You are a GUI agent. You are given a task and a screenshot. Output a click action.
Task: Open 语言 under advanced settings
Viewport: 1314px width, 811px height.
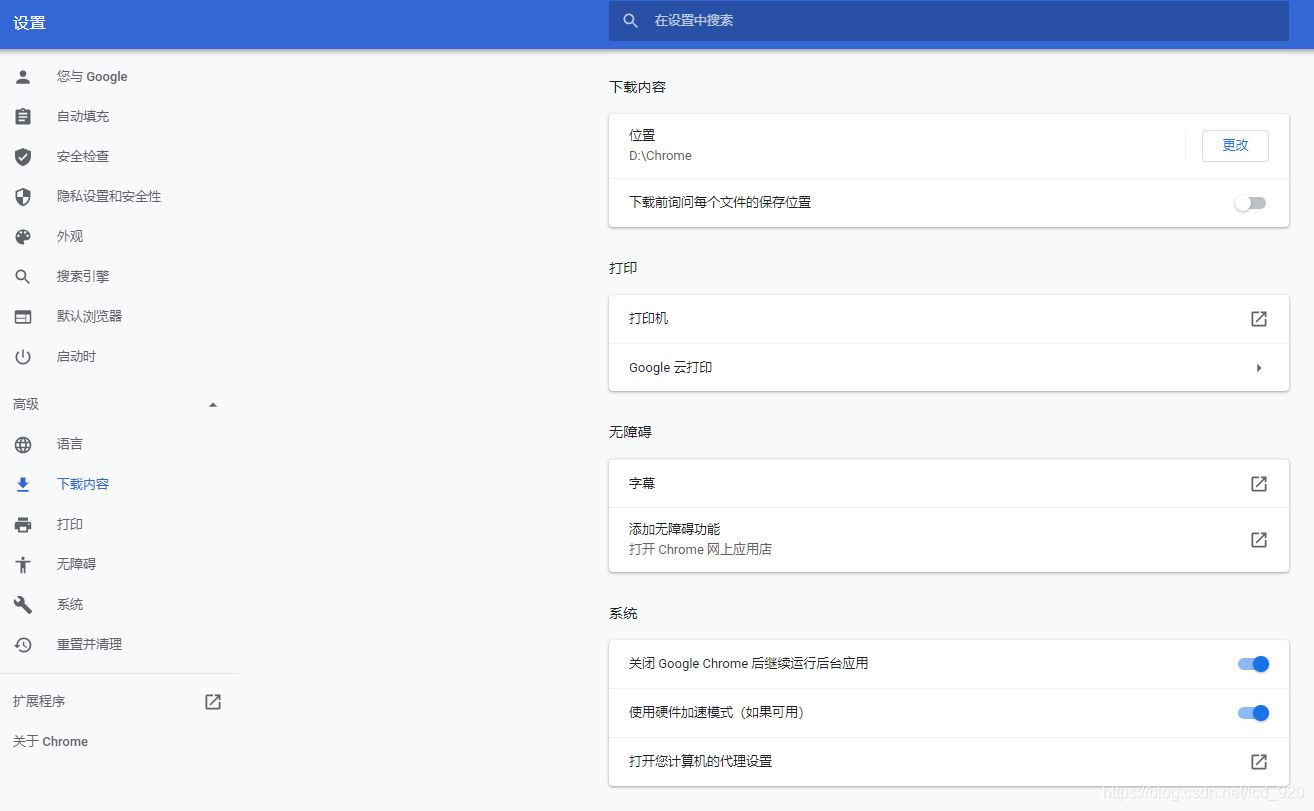pyautogui.click(x=70, y=445)
